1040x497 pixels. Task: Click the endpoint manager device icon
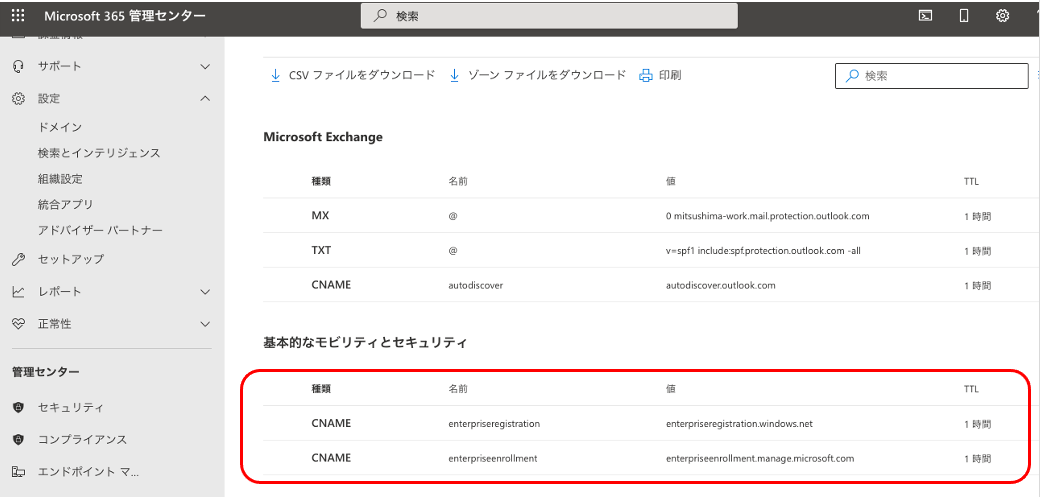(x=19, y=472)
